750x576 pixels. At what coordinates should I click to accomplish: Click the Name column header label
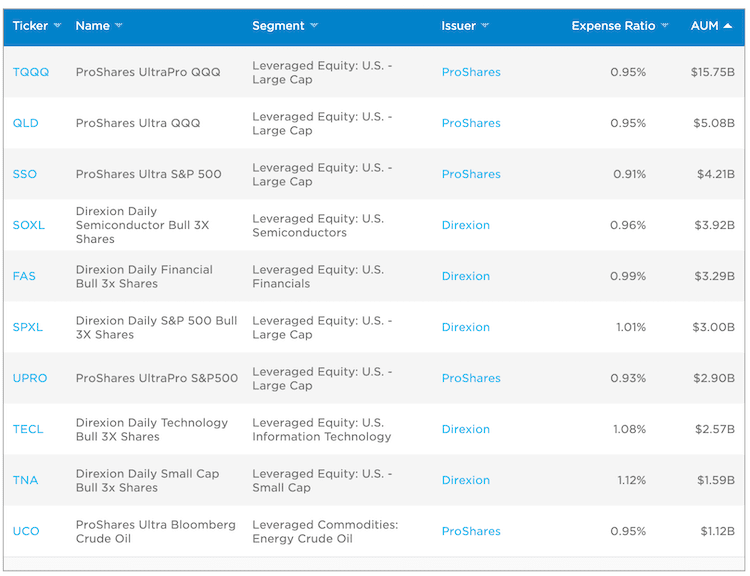93,26
